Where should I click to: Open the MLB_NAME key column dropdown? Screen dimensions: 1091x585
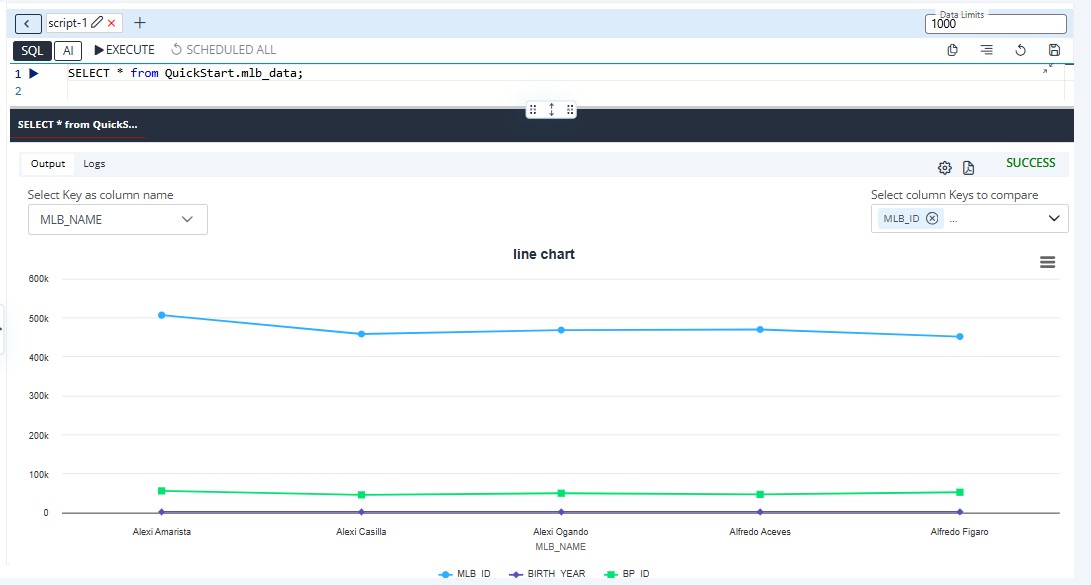[117, 220]
